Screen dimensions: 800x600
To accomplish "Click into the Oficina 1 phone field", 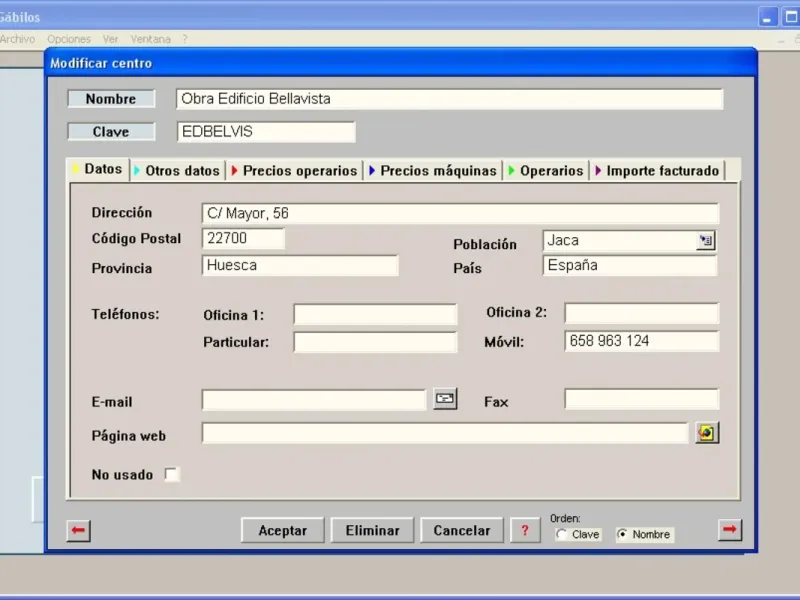I will coord(374,315).
